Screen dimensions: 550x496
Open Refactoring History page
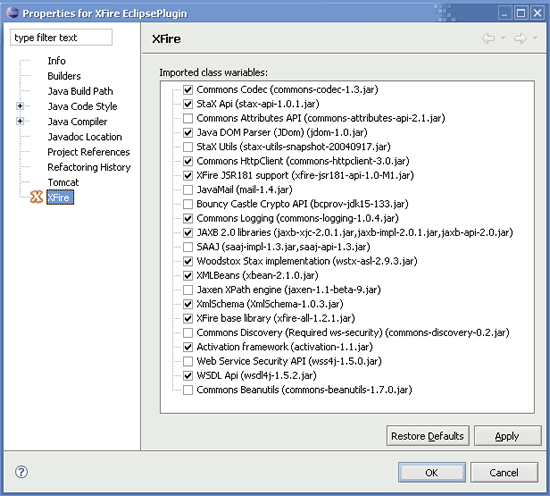coord(89,167)
